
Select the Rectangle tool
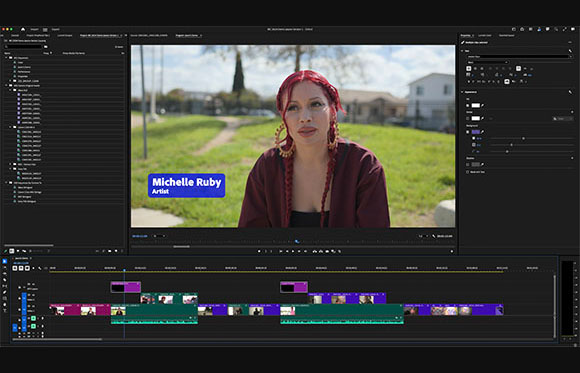click(5, 298)
